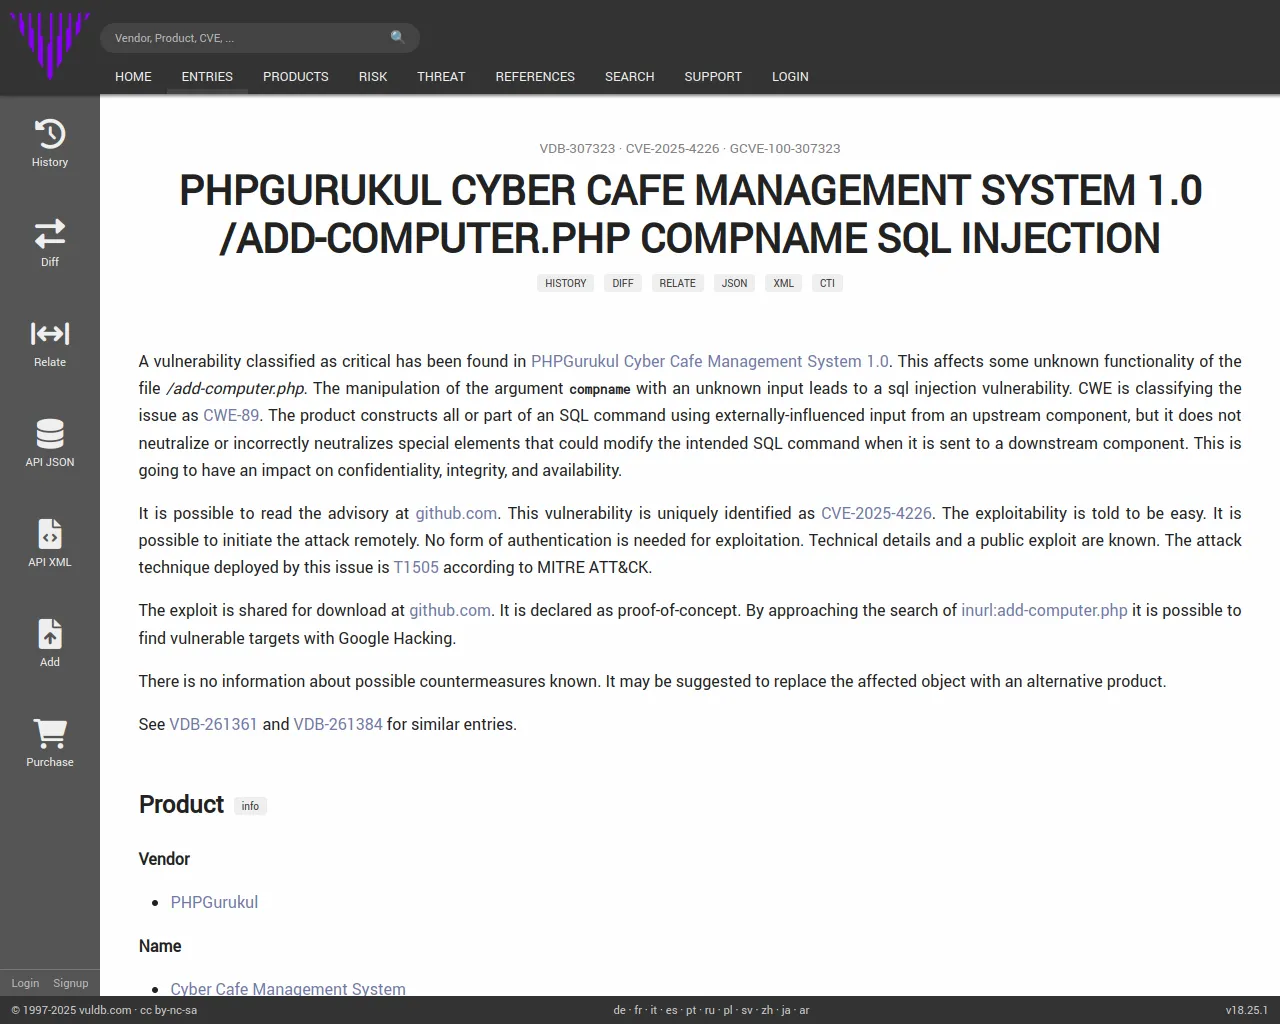Image resolution: width=1280 pixels, height=1024 pixels.
Task: Open the T1505 ATT&CK link
Action: [x=416, y=567]
